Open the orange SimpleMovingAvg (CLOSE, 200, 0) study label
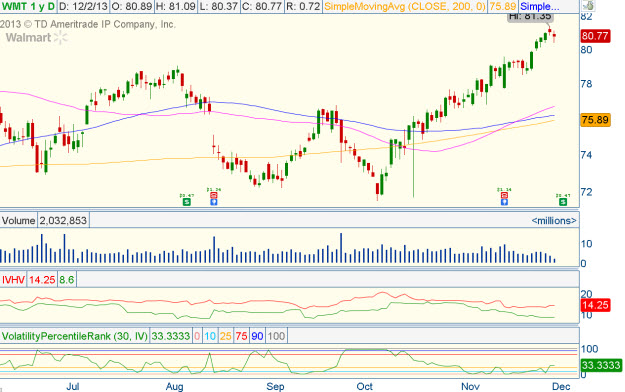 [x=405, y=6]
